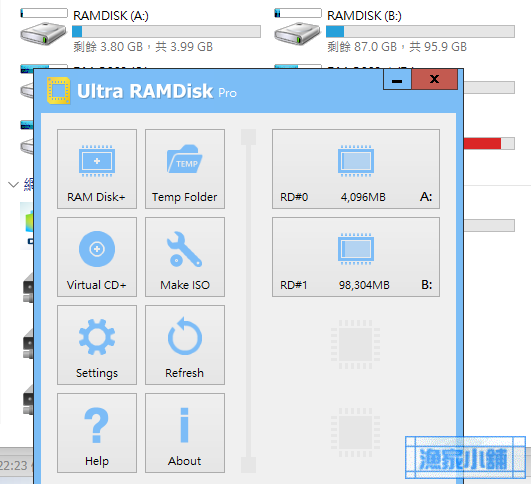This screenshot has width=531, height=484.
Task: Click the Ultra RAMDisk yellow chip logo
Action: click(x=59, y=90)
